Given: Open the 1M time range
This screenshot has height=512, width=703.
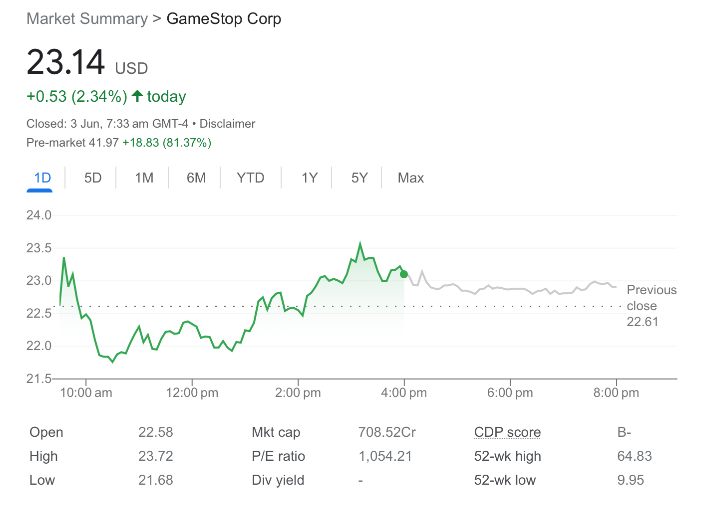Looking at the screenshot, I should point(144,178).
